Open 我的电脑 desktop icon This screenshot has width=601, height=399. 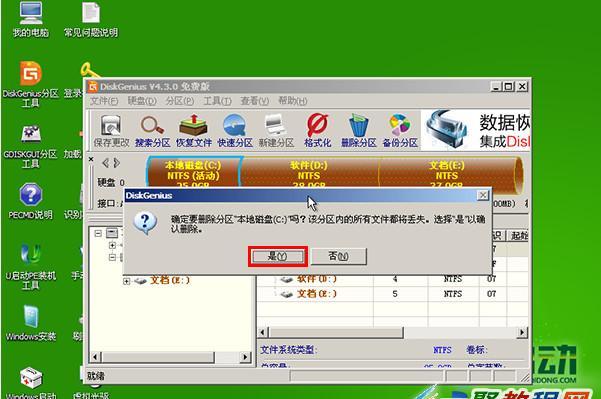coord(31,20)
